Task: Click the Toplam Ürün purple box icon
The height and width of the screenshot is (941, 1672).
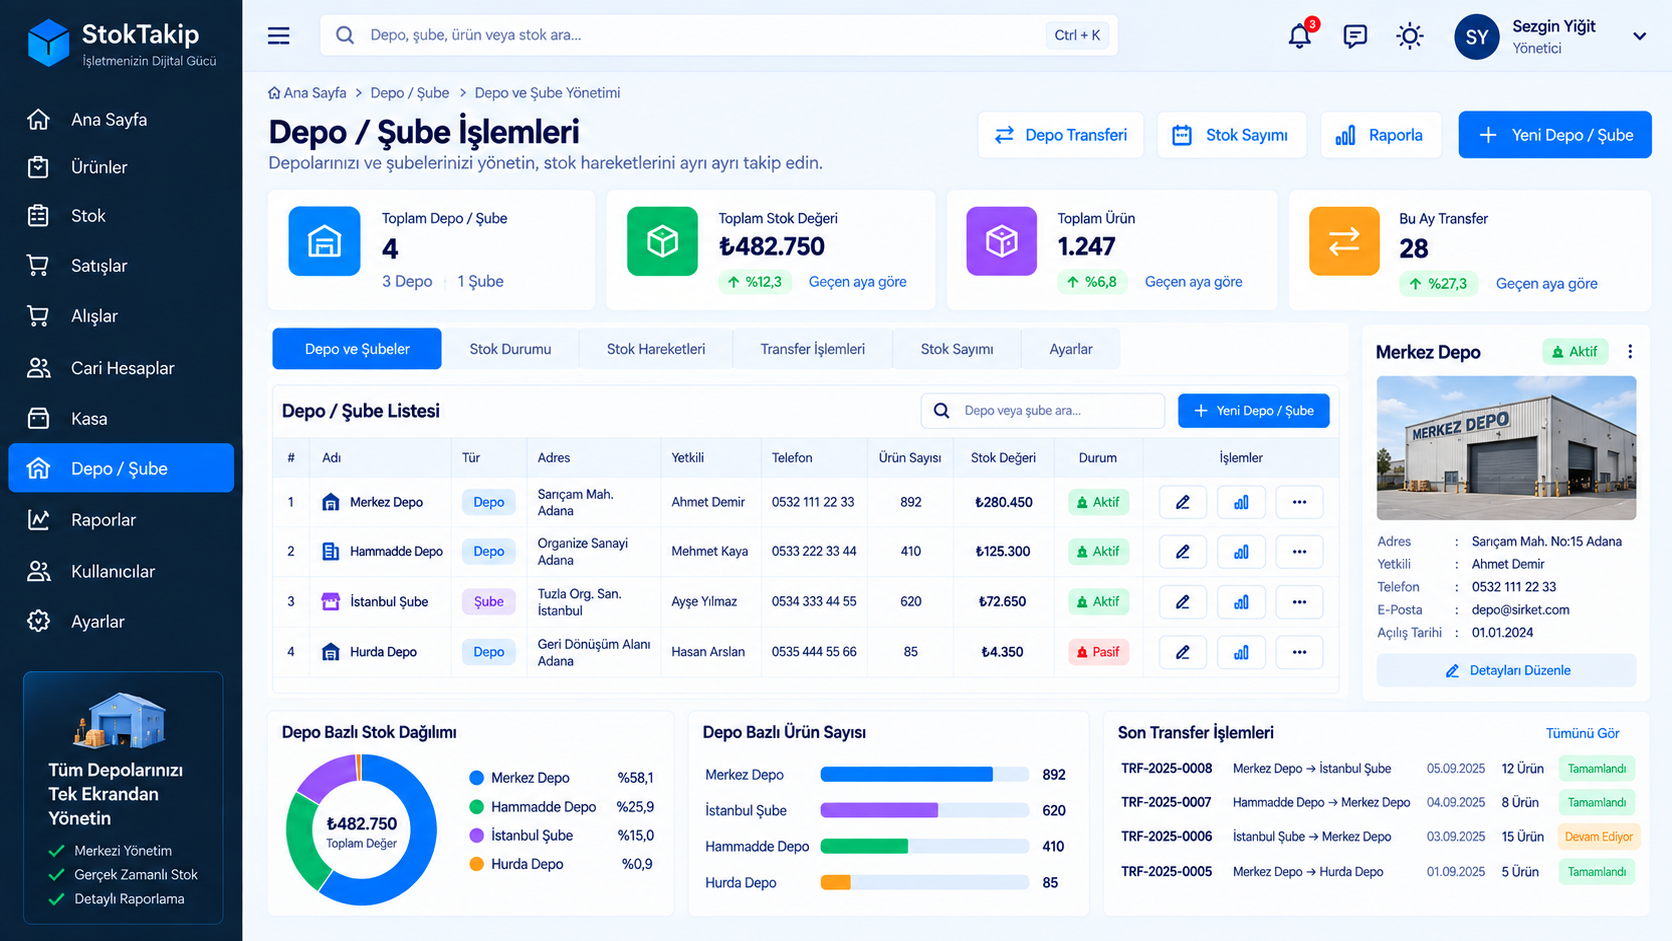Action: click(x=1002, y=241)
